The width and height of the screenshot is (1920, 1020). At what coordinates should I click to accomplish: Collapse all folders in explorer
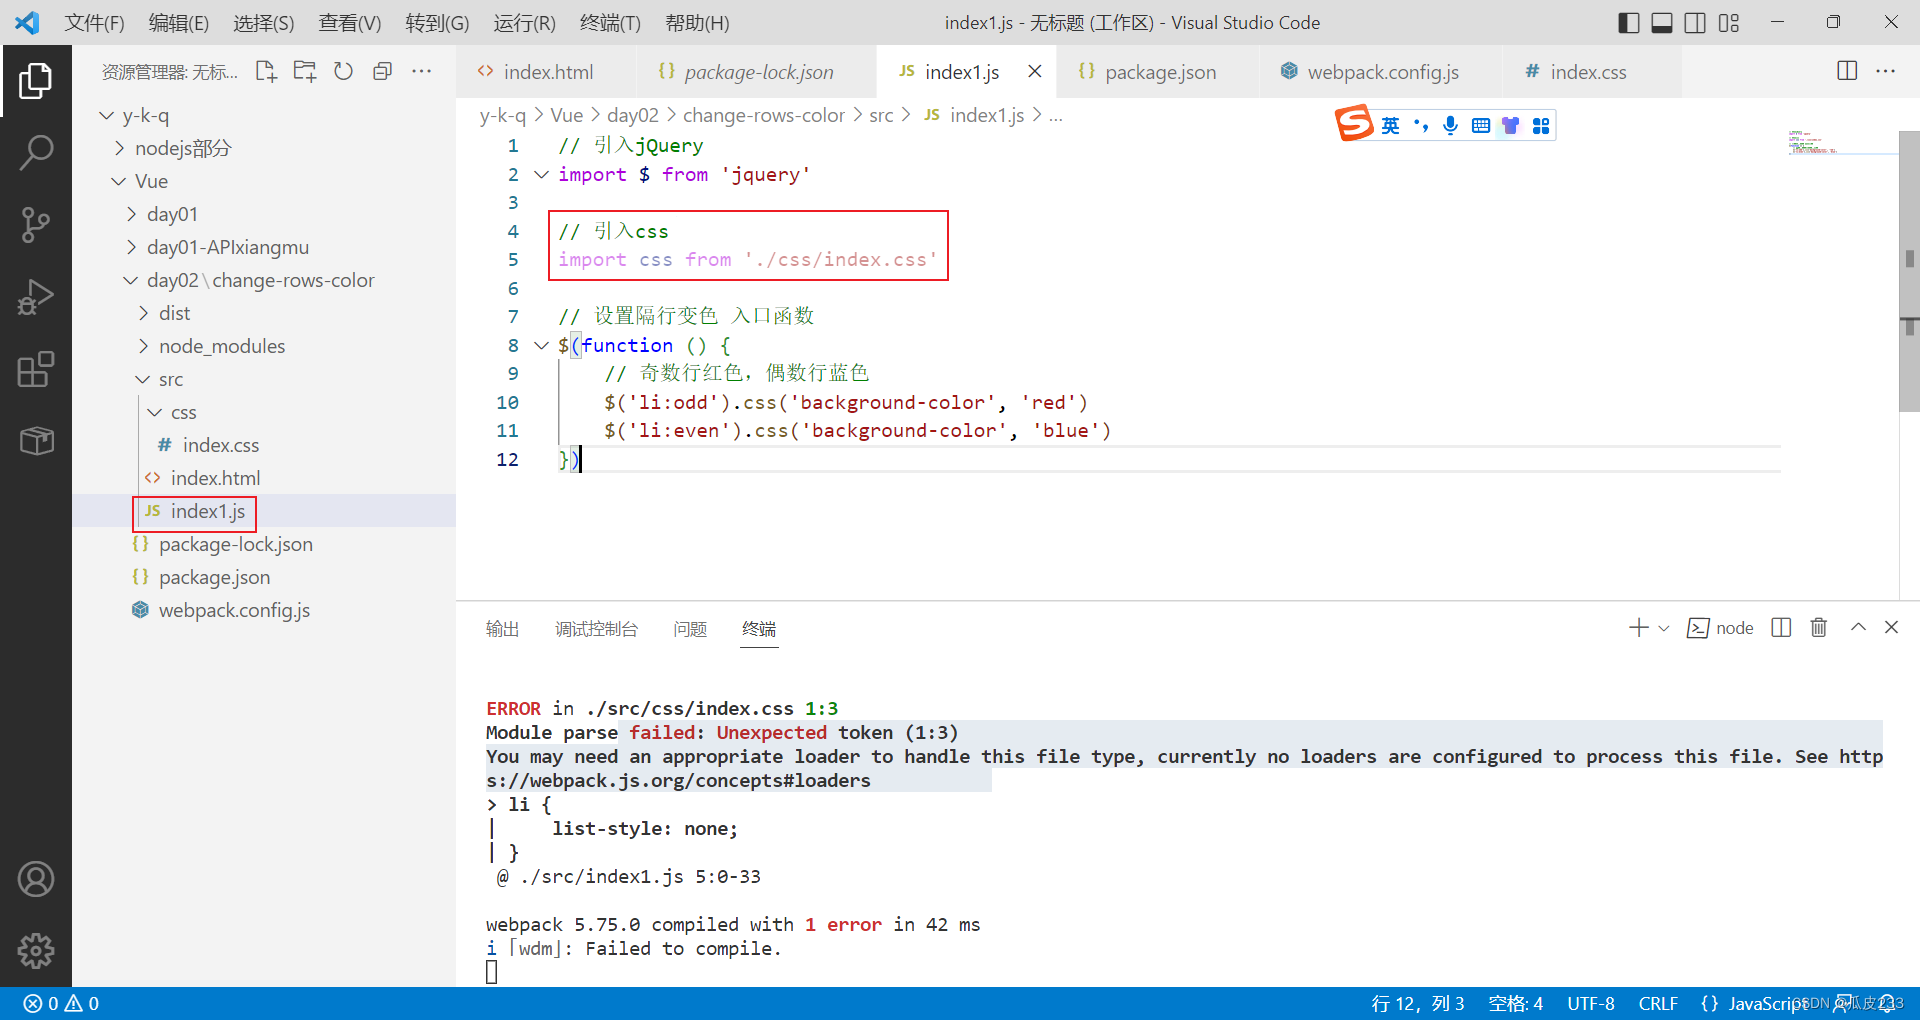coord(382,71)
